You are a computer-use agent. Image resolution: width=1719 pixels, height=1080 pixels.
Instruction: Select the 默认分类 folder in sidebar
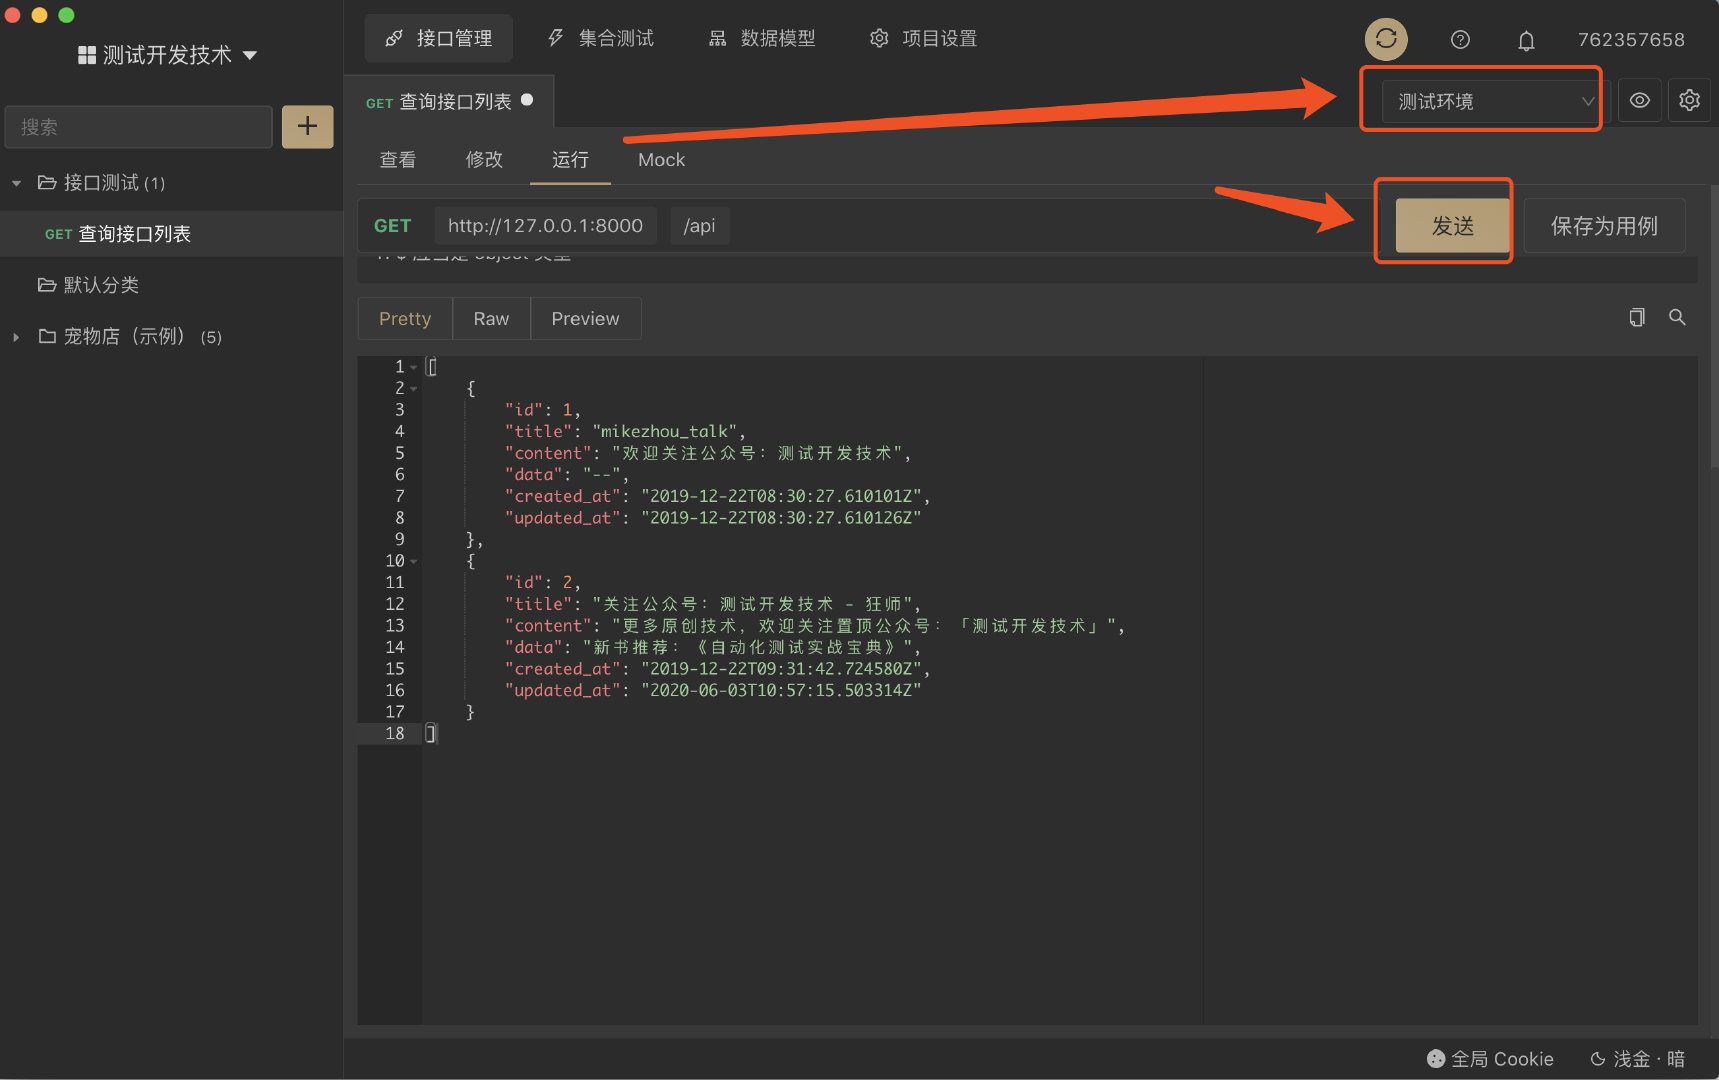coord(101,285)
